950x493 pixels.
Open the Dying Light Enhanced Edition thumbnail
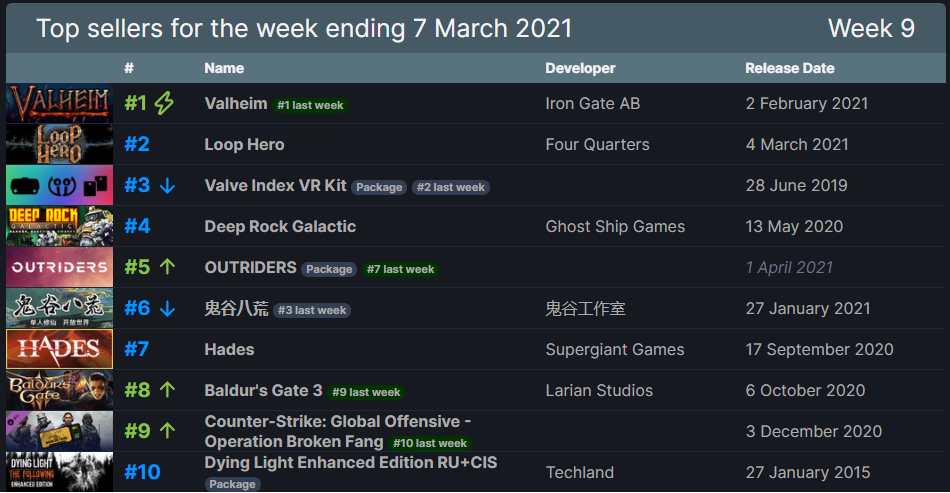click(x=59, y=472)
